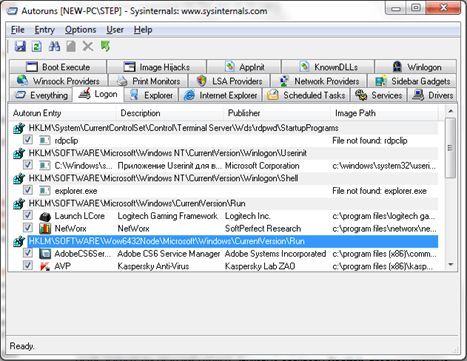Switch to the Winlogon tab
The width and height of the screenshot is (467, 361).
click(416, 67)
